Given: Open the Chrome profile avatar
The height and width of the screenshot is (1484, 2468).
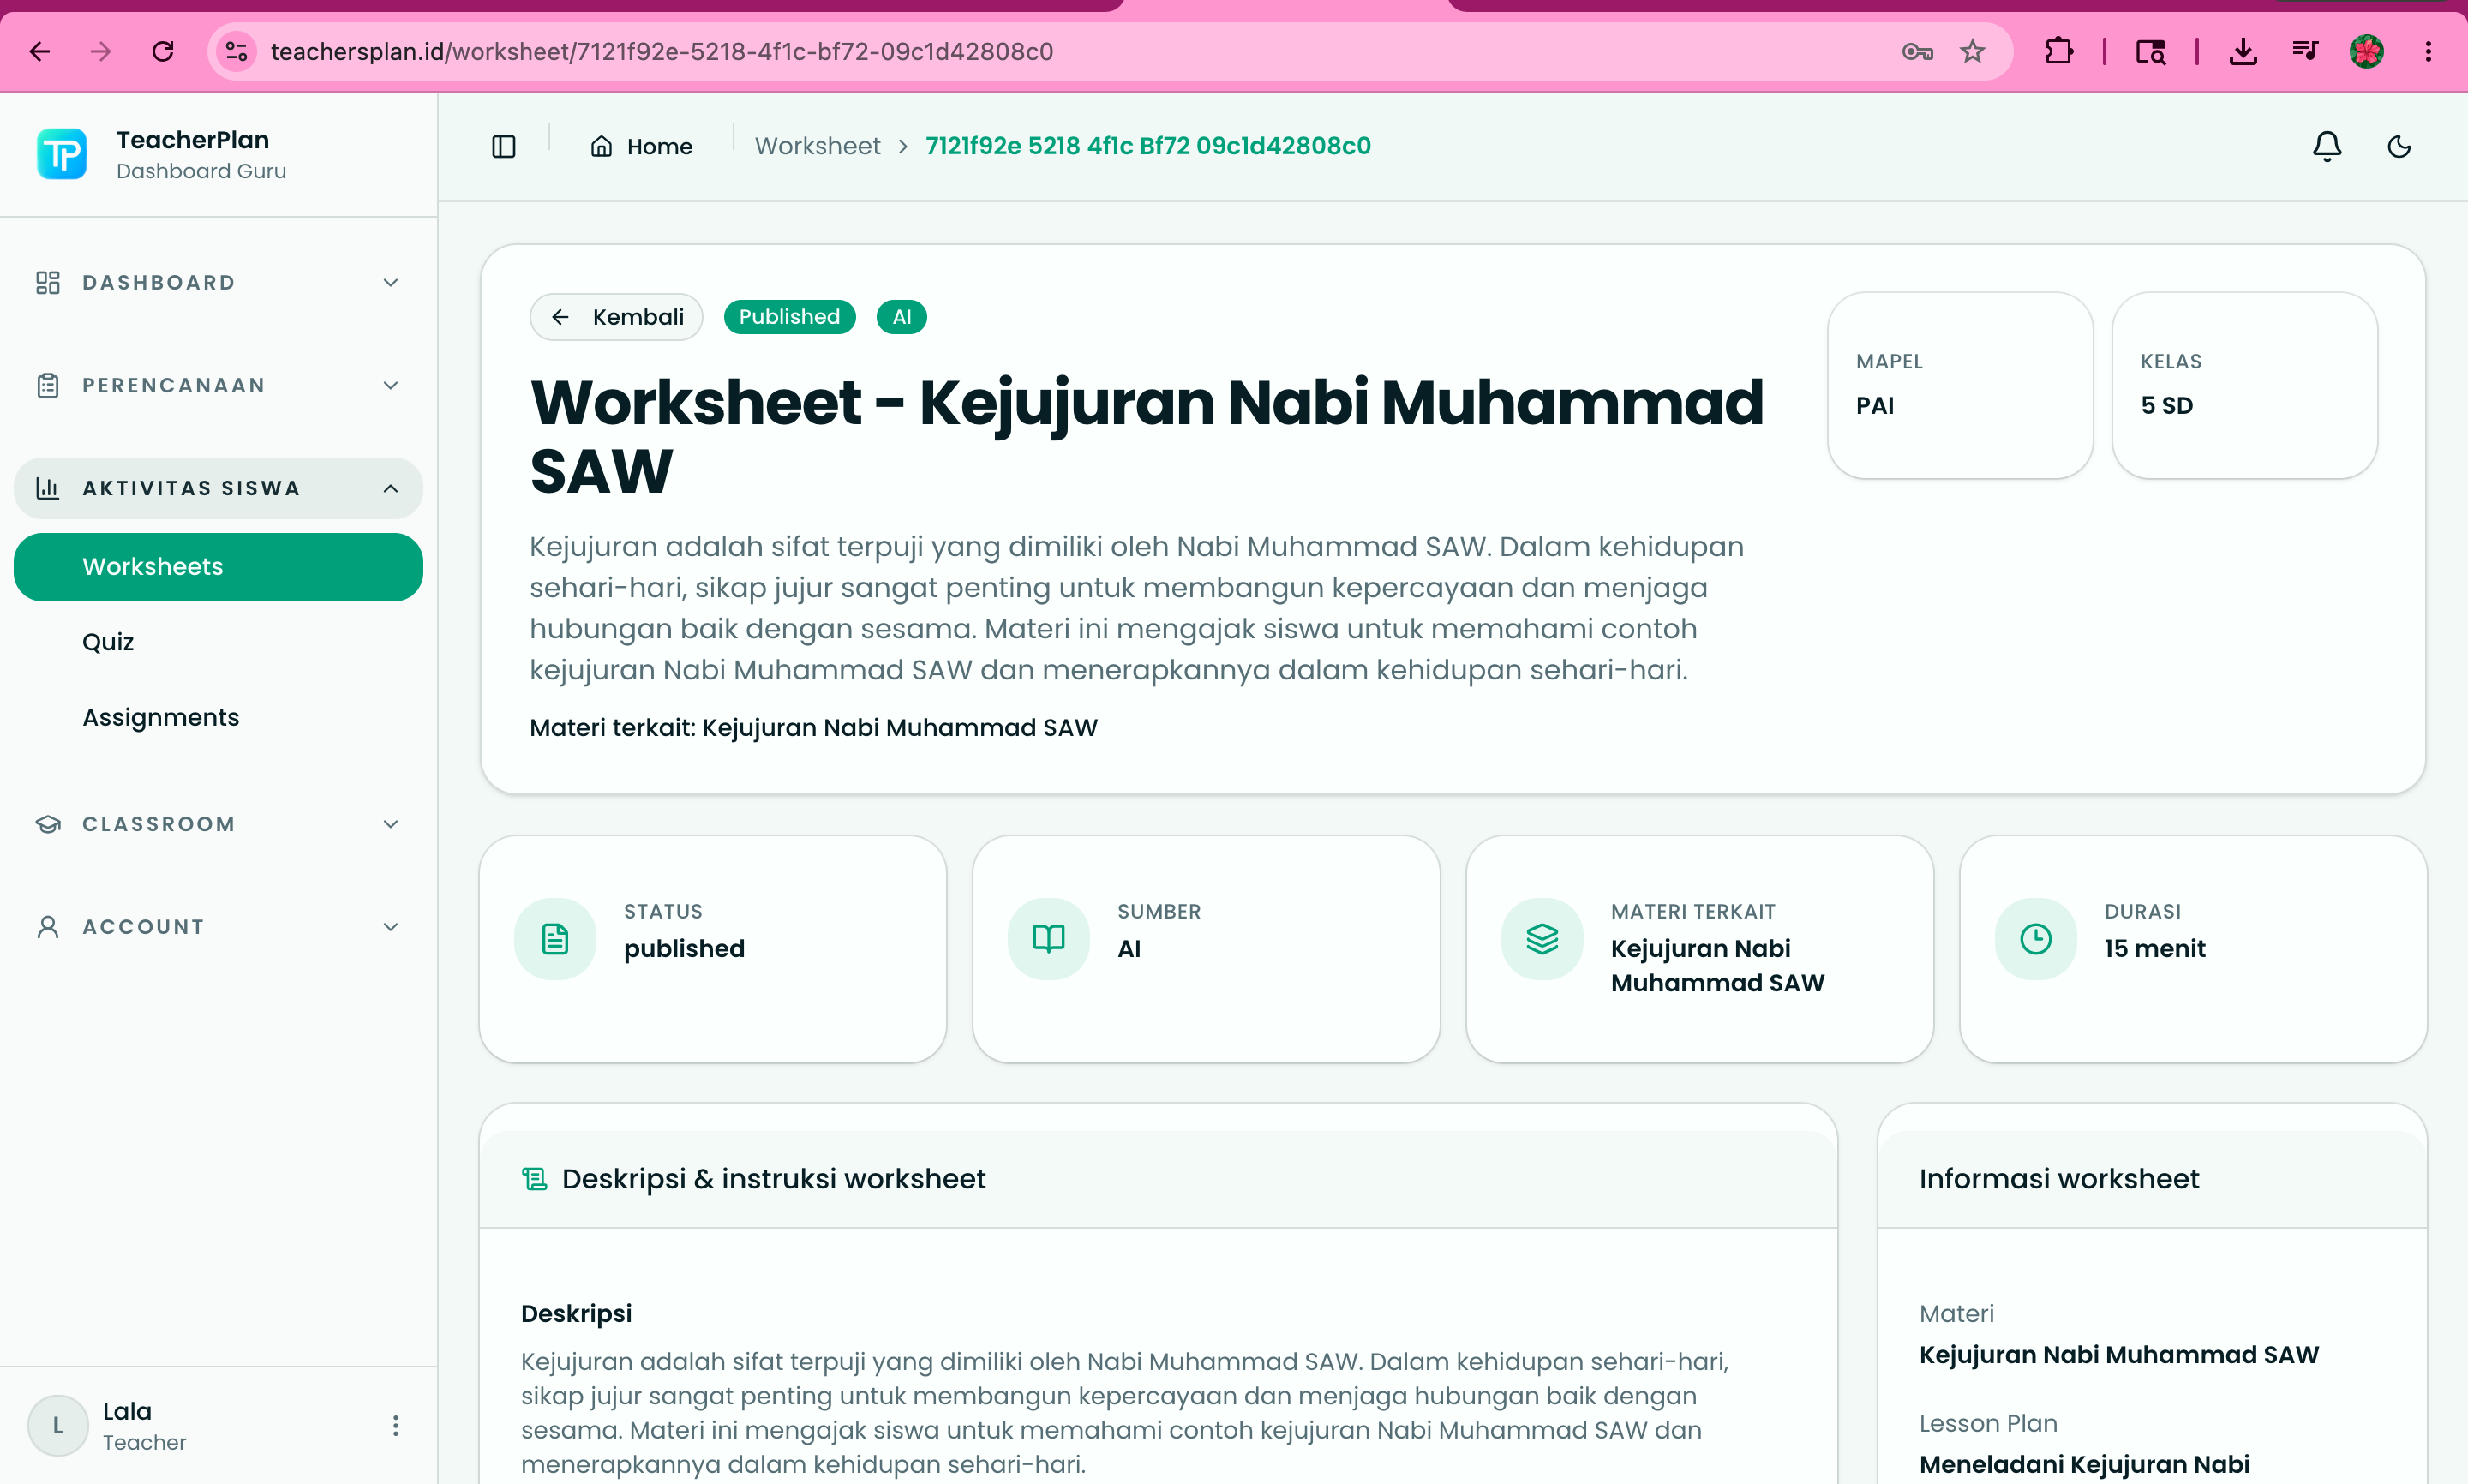Looking at the screenshot, I should (2366, 51).
